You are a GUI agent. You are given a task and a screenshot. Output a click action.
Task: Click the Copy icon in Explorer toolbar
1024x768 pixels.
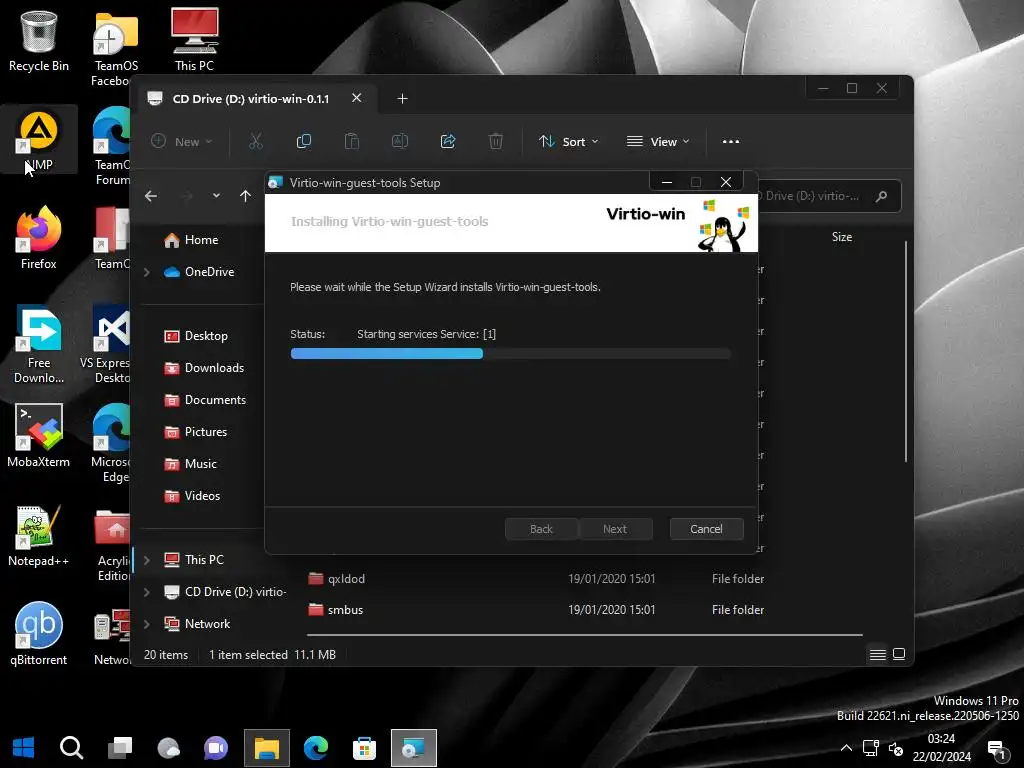[304, 141]
